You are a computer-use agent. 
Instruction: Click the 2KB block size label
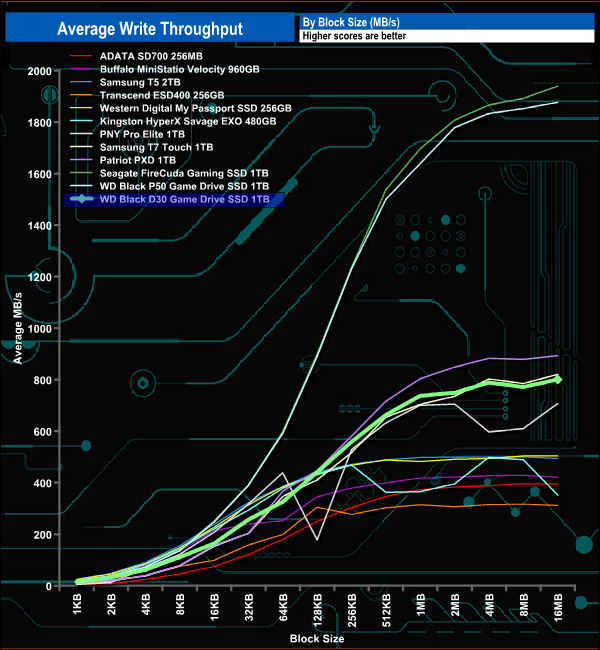[111, 604]
